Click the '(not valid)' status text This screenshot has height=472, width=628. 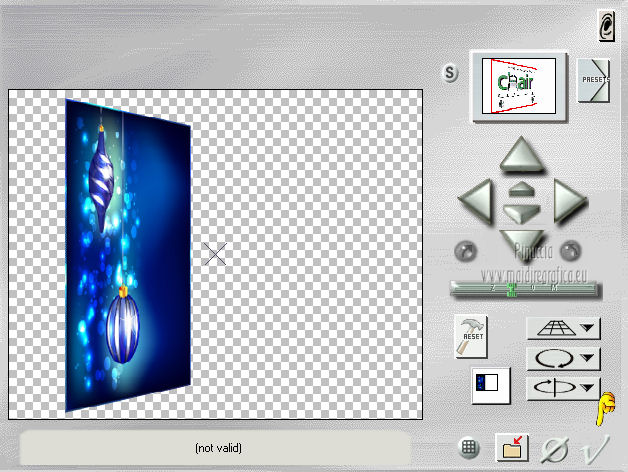pos(218,448)
